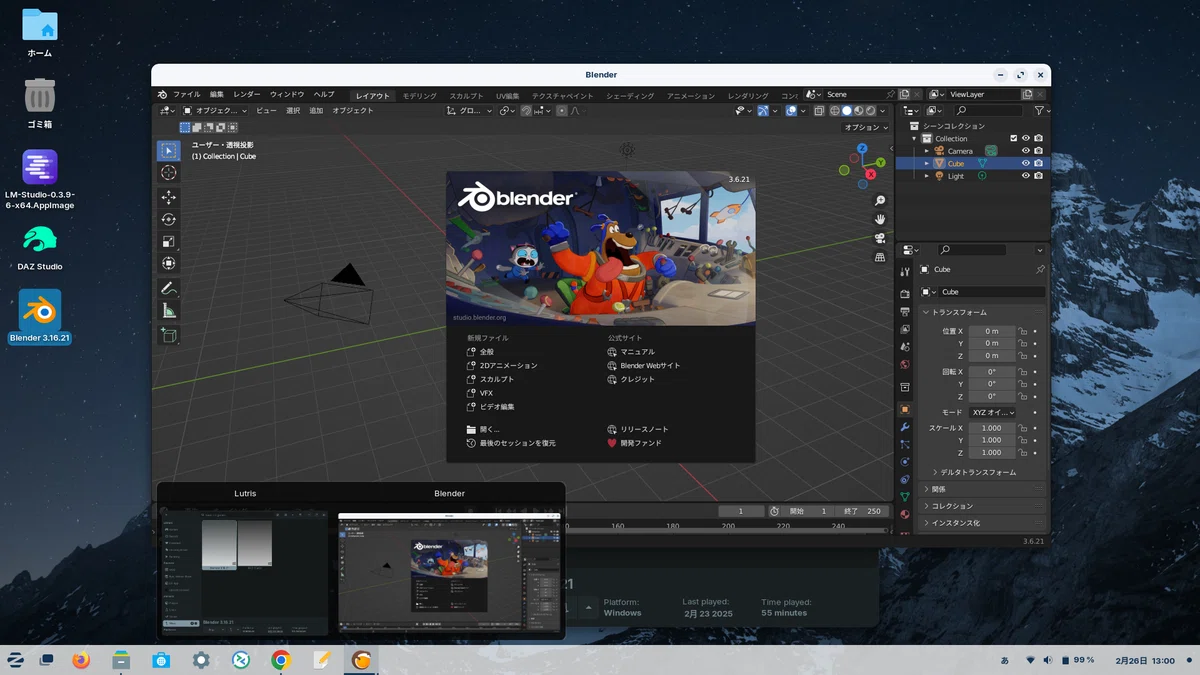Click 開く... on the splash screen
This screenshot has width=1200, height=675.
483,429
